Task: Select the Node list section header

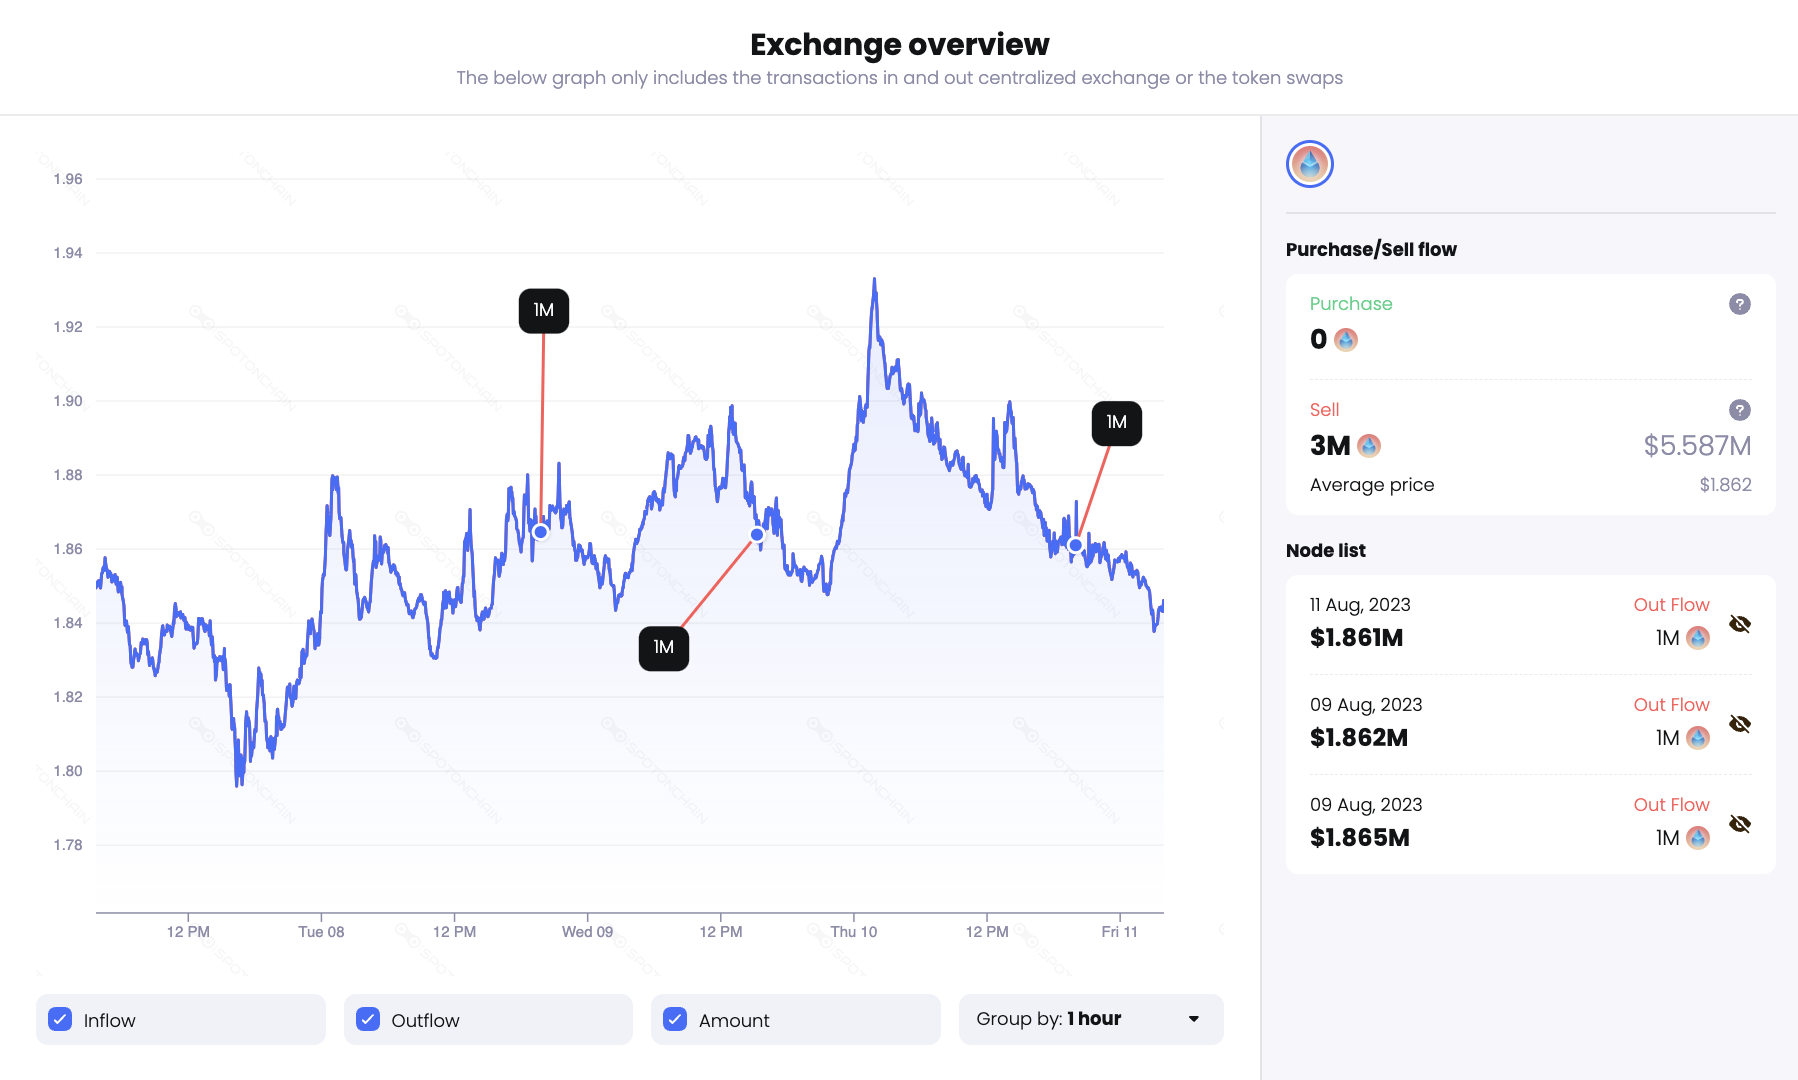Action: (1326, 550)
